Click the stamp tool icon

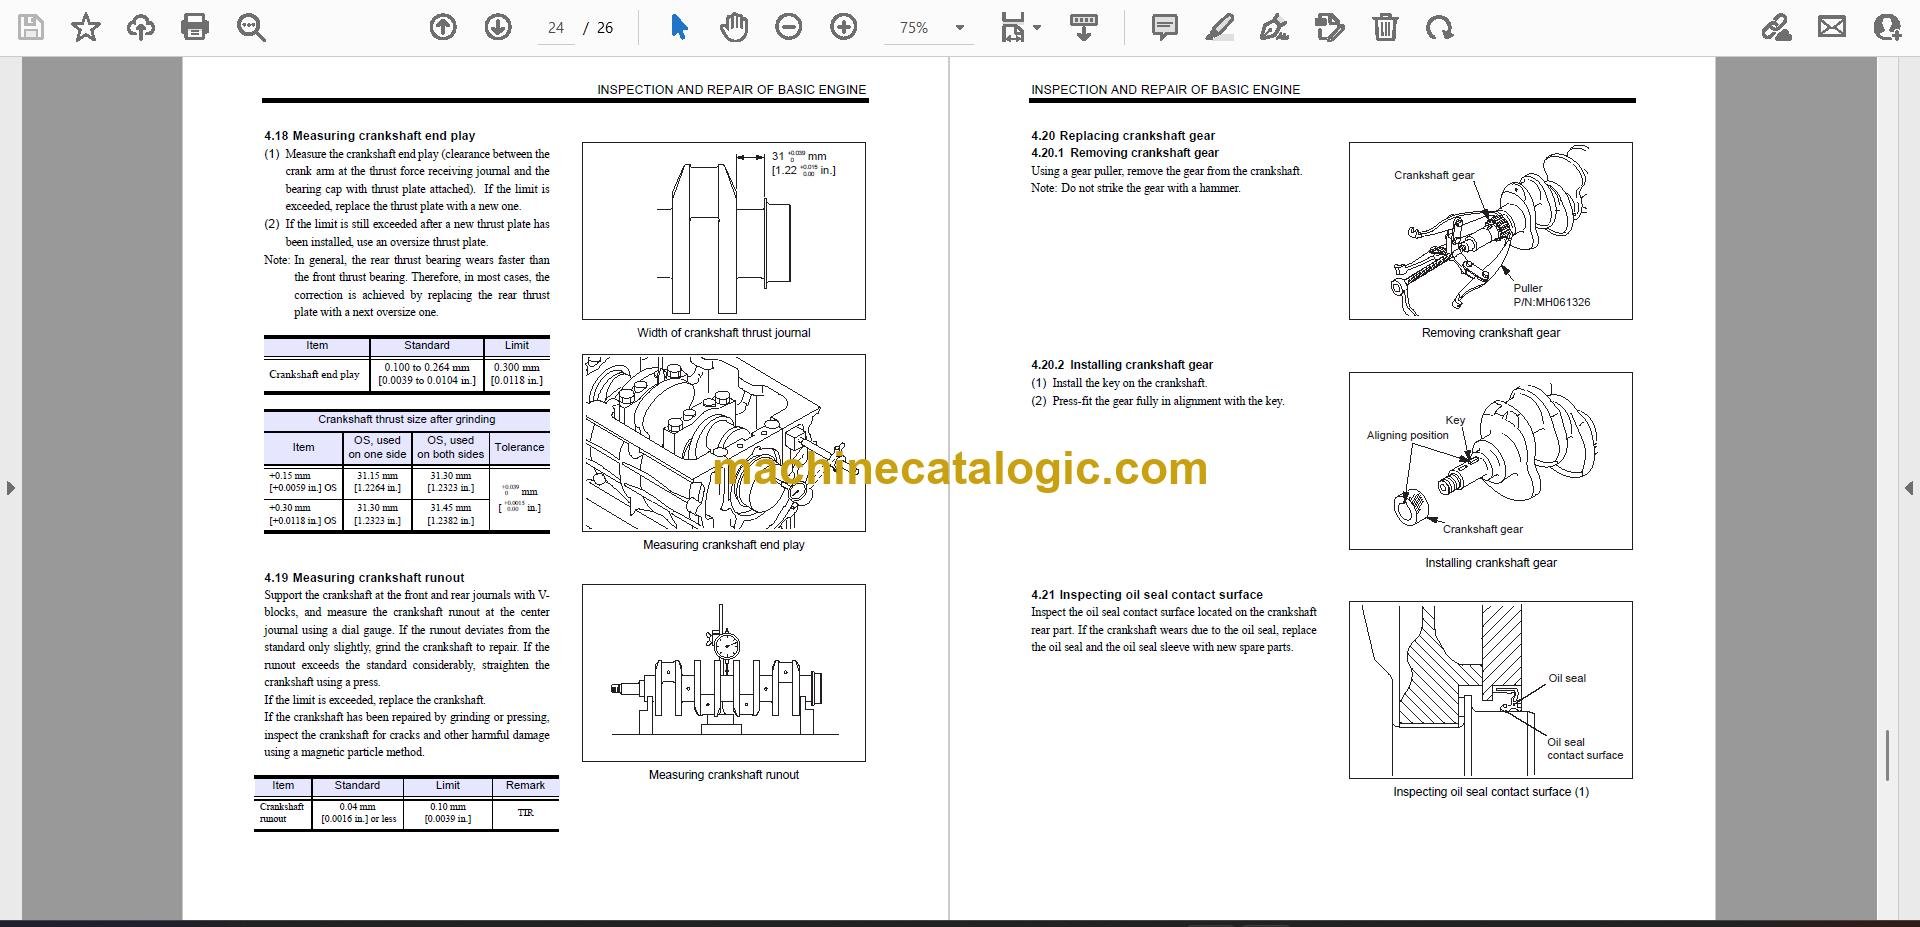tap(1330, 27)
